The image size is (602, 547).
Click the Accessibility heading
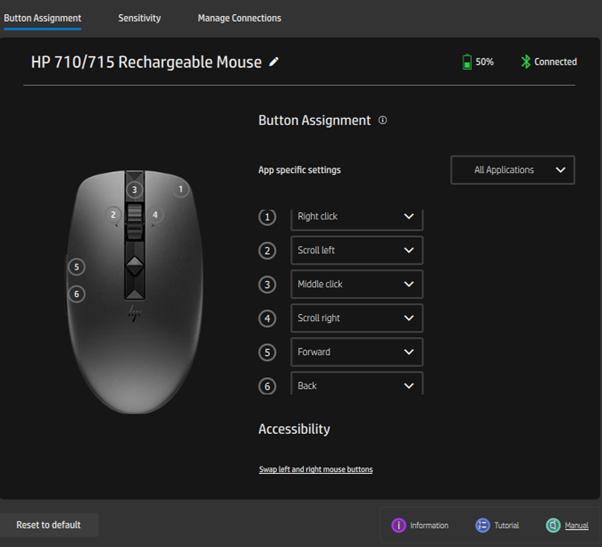294,429
